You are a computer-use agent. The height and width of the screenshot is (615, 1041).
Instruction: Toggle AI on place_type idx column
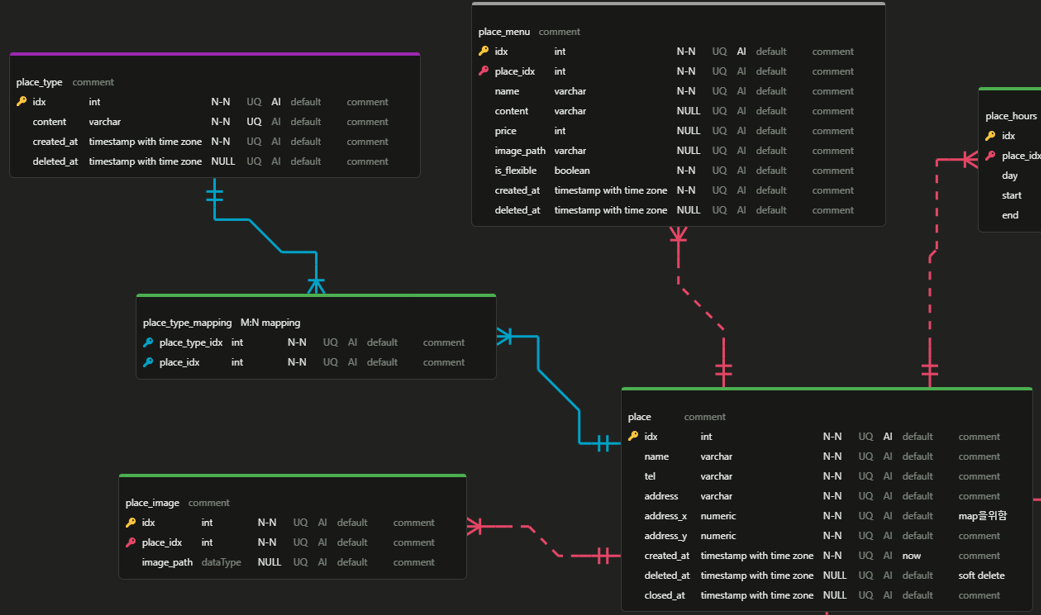click(x=276, y=102)
